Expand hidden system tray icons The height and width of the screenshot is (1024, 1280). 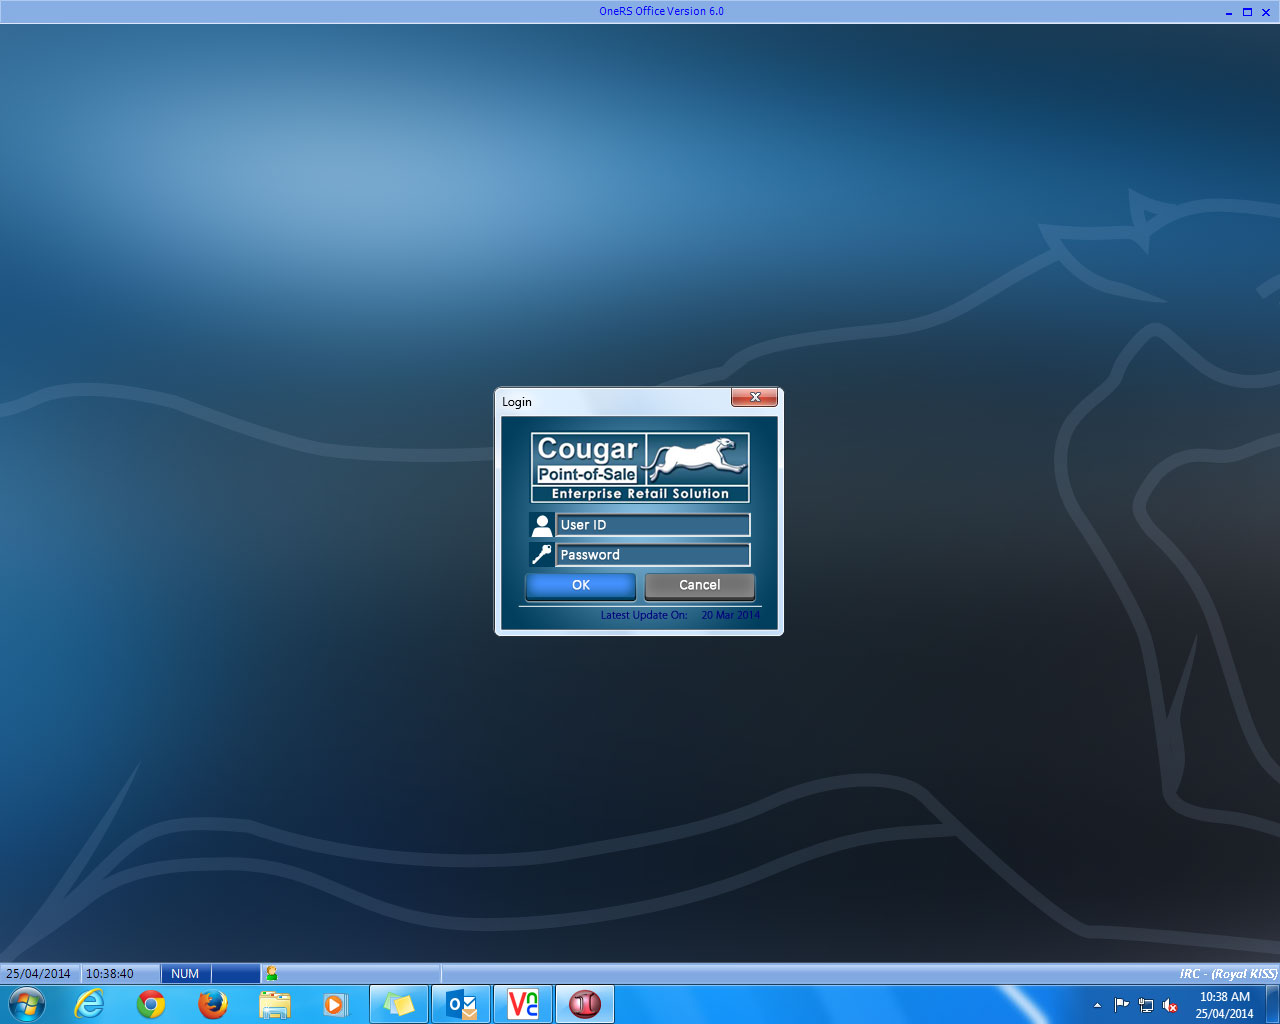(x=1097, y=1004)
